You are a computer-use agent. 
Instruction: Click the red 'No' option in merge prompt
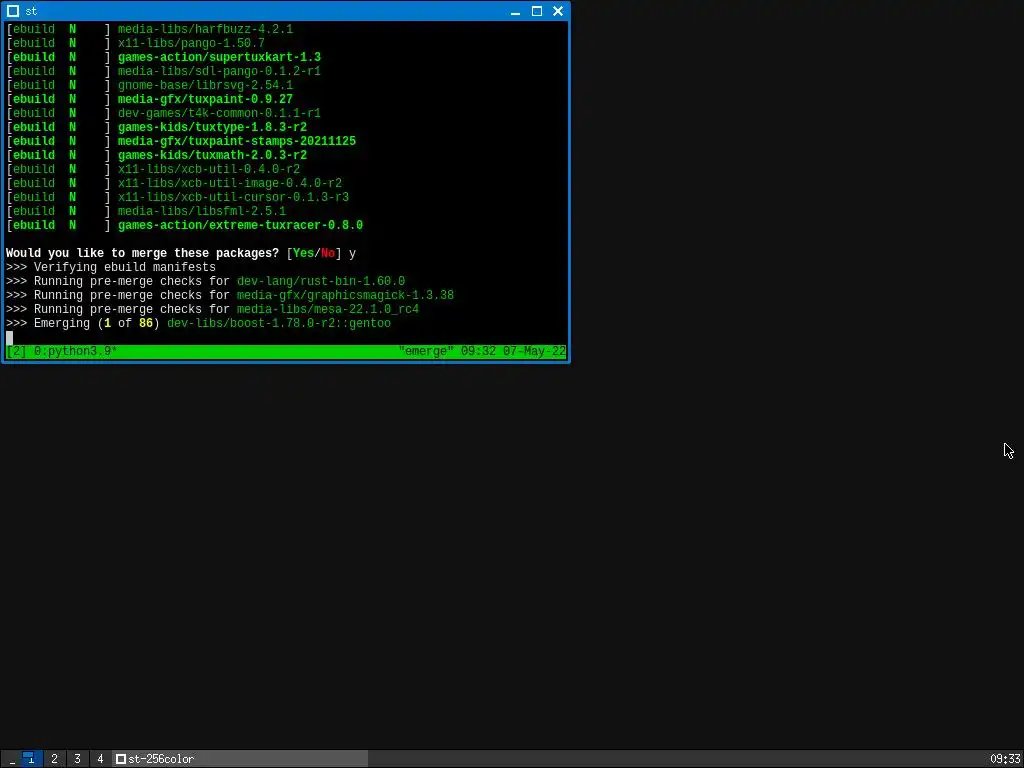[328, 253]
